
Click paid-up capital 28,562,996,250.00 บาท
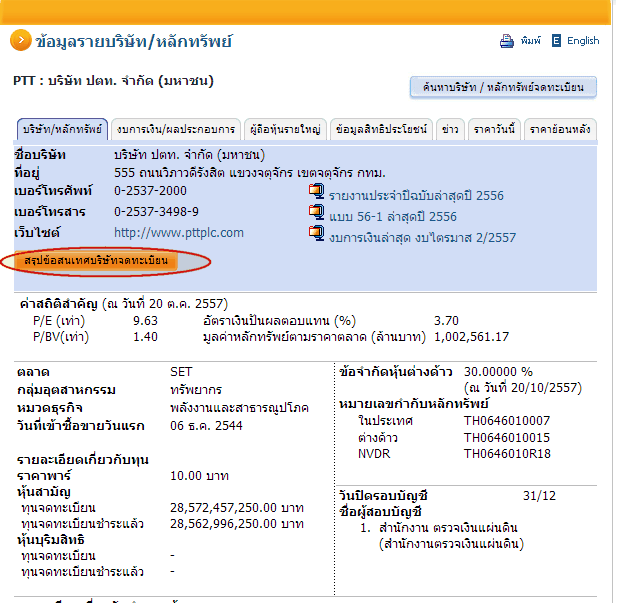(x=237, y=524)
